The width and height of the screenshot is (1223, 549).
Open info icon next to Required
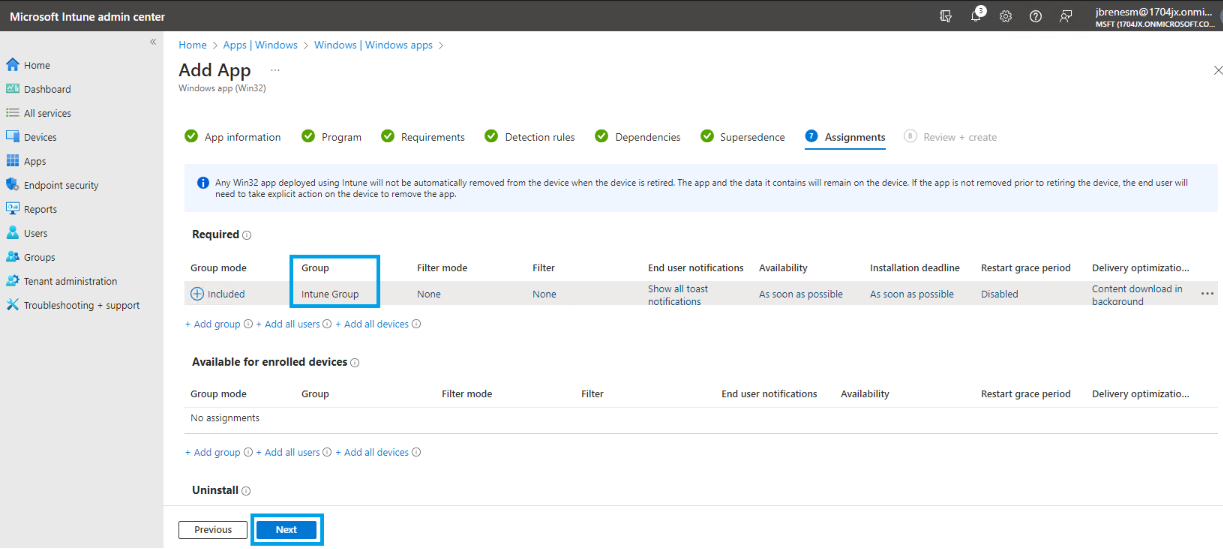[247, 235]
